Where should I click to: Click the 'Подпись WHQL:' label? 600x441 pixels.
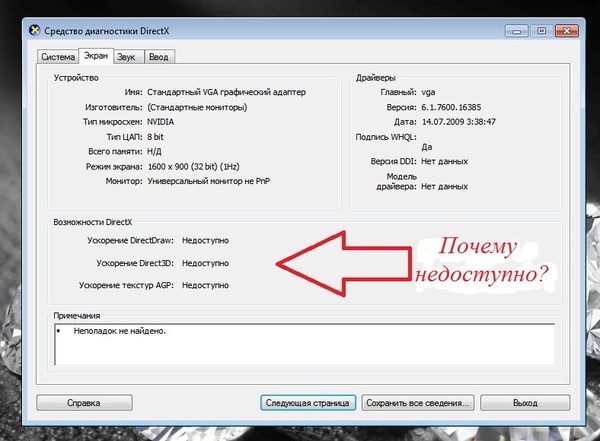pos(386,137)
